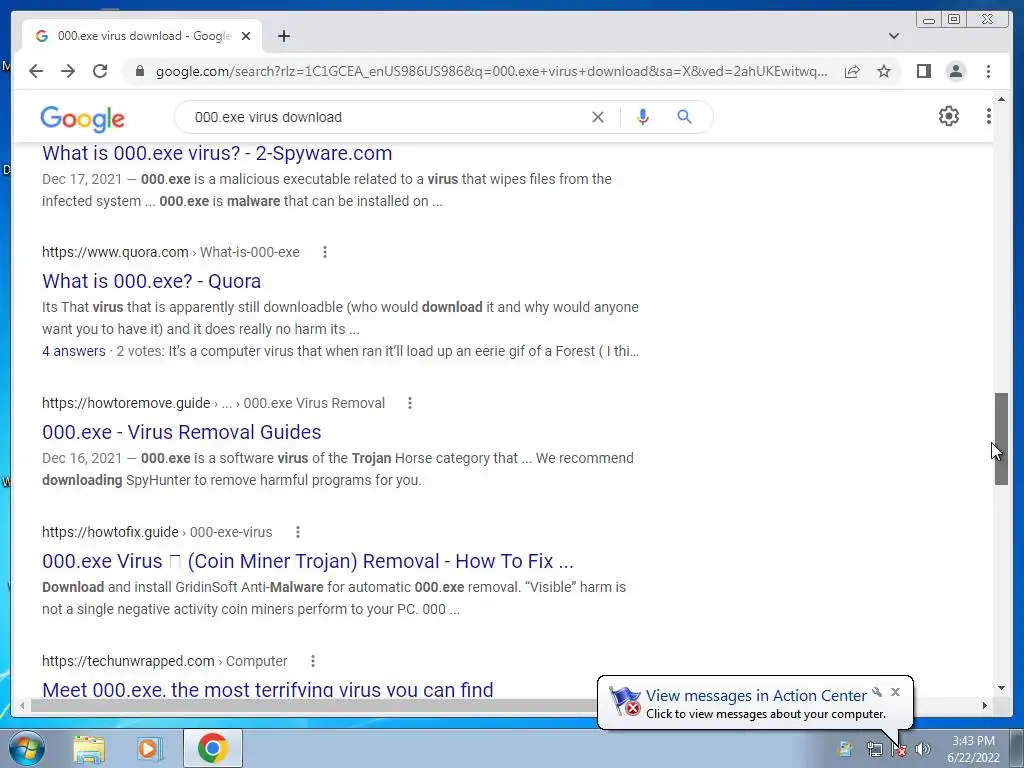Open the '000.exe - Virus Removal Guides' result

(x=182, y=432)
